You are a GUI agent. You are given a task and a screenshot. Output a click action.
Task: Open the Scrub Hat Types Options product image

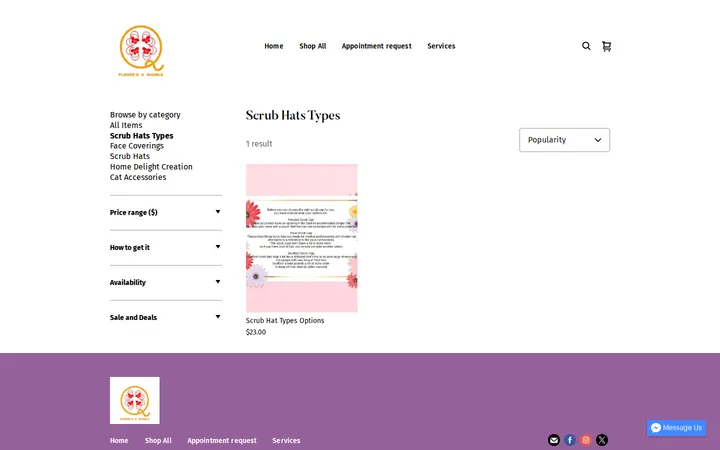(302, 238)
